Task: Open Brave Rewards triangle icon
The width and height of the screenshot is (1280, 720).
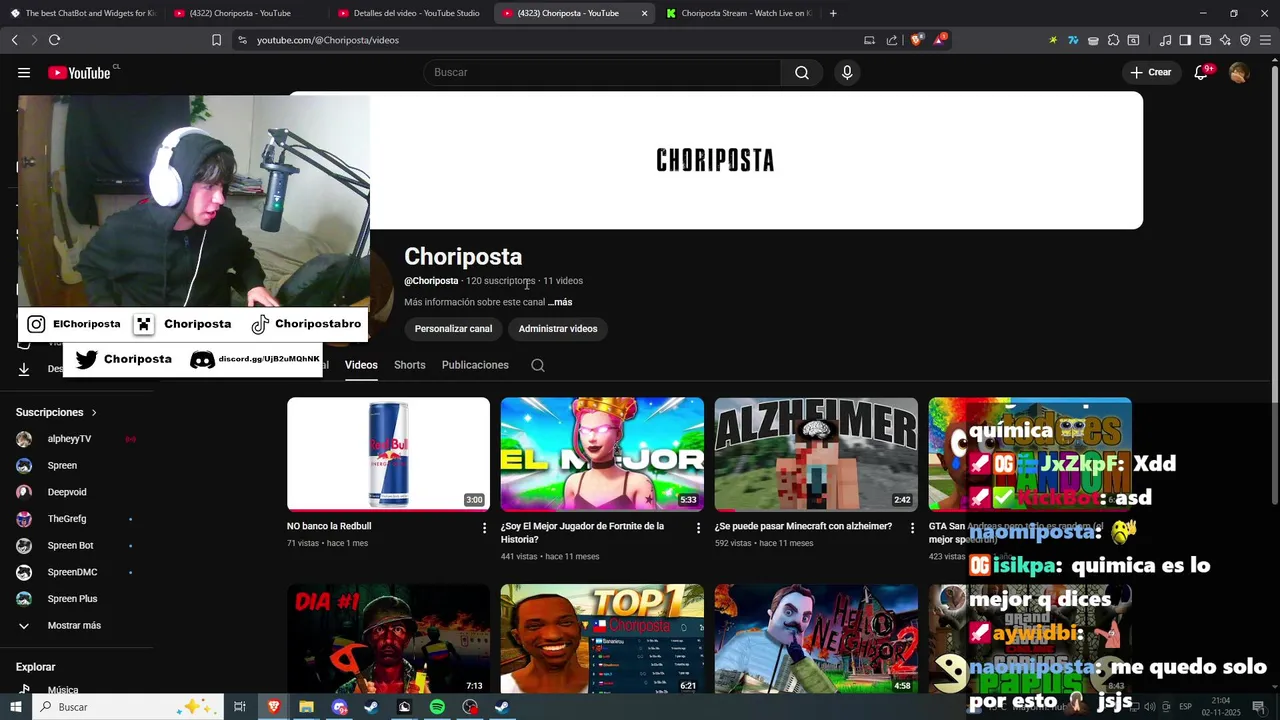Action: [940, 40]
